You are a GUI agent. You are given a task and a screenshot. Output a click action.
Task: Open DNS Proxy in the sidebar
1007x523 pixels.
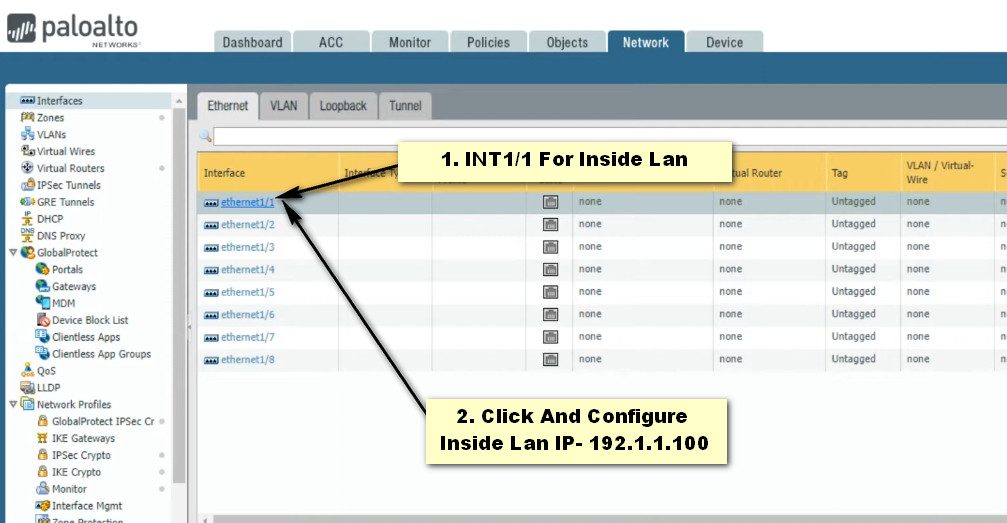[60, 236]
